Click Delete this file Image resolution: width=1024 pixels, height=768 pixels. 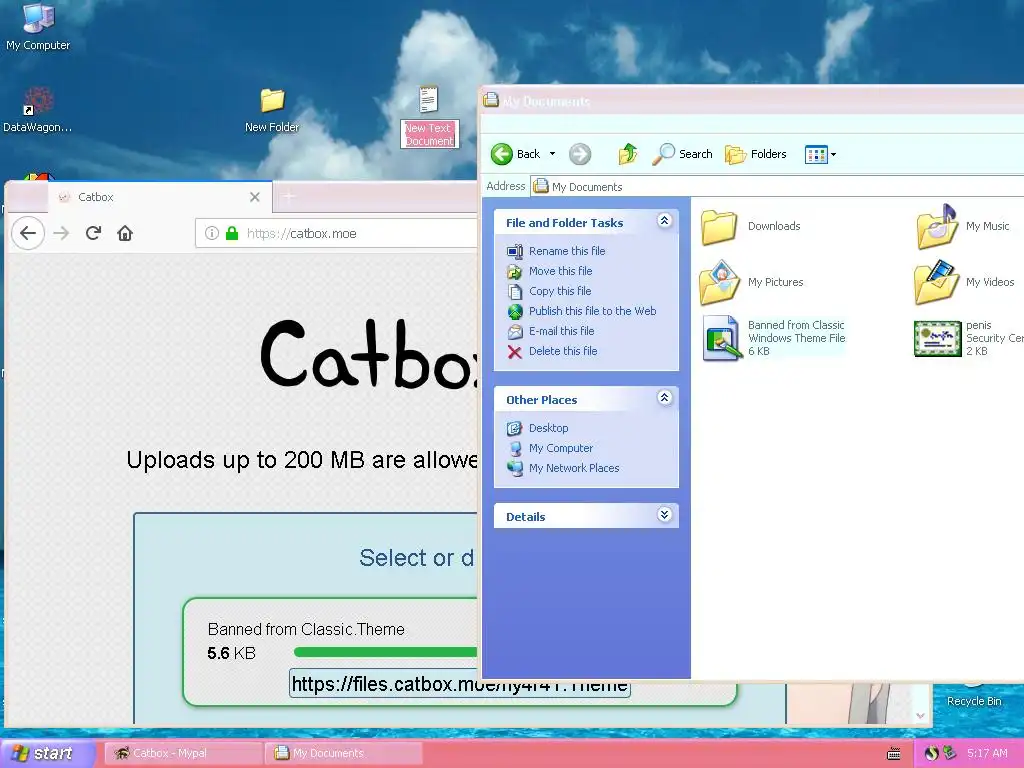click(x=562, y=351)
